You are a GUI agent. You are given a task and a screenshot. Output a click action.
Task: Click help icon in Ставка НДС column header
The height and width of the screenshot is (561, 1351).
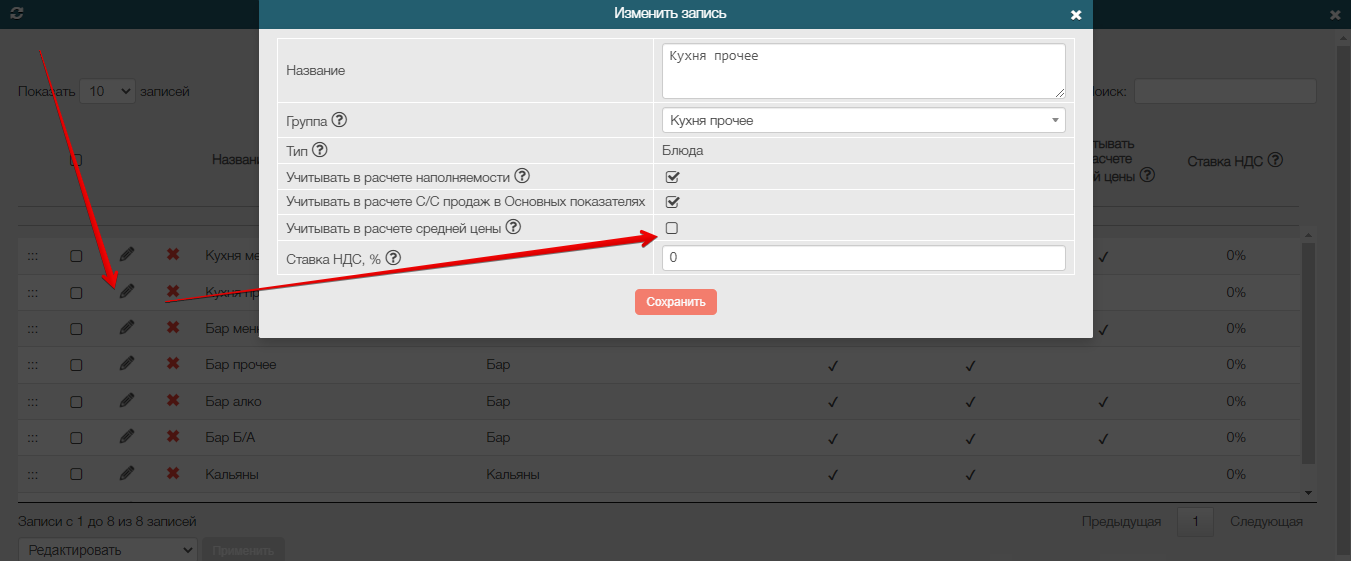1275,160
